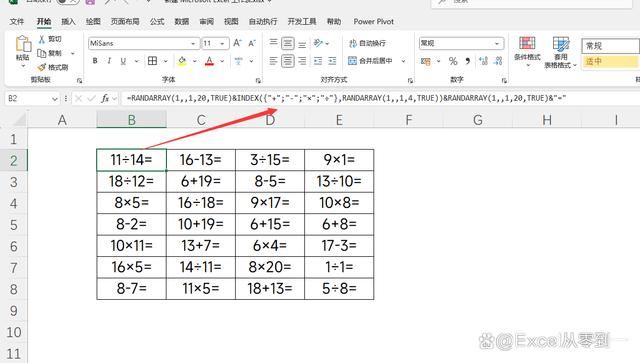This screenshot has height=363, width=640.
Task: Decrease indent icon
Action: tap(318, 61)
